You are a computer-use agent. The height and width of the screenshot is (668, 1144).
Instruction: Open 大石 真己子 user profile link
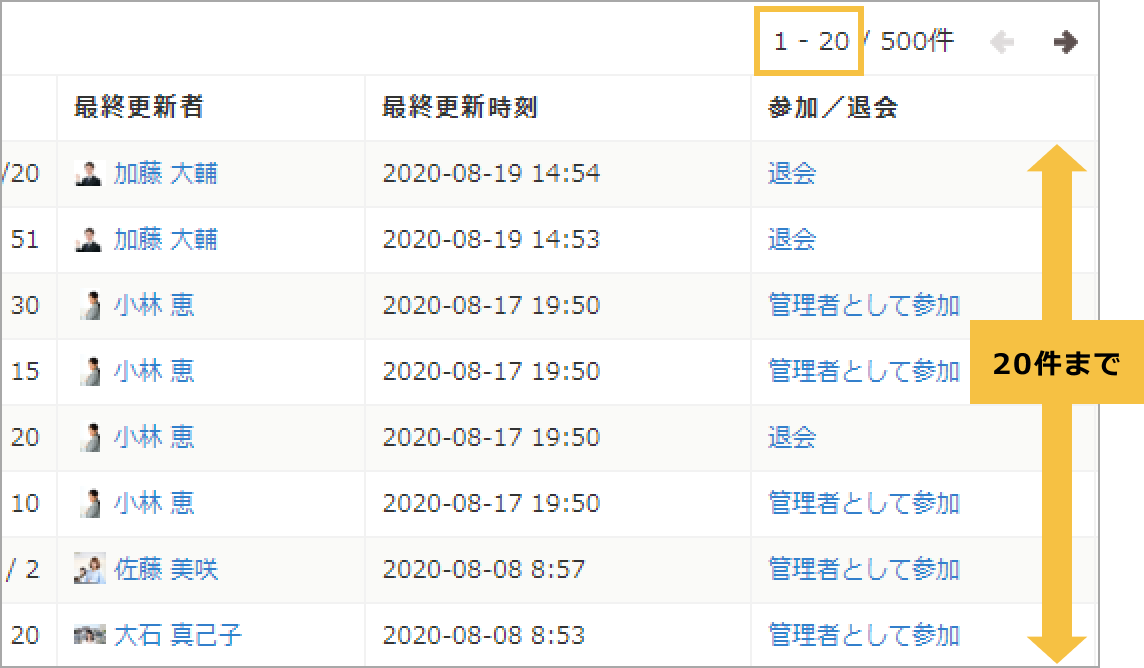(177, 635)
